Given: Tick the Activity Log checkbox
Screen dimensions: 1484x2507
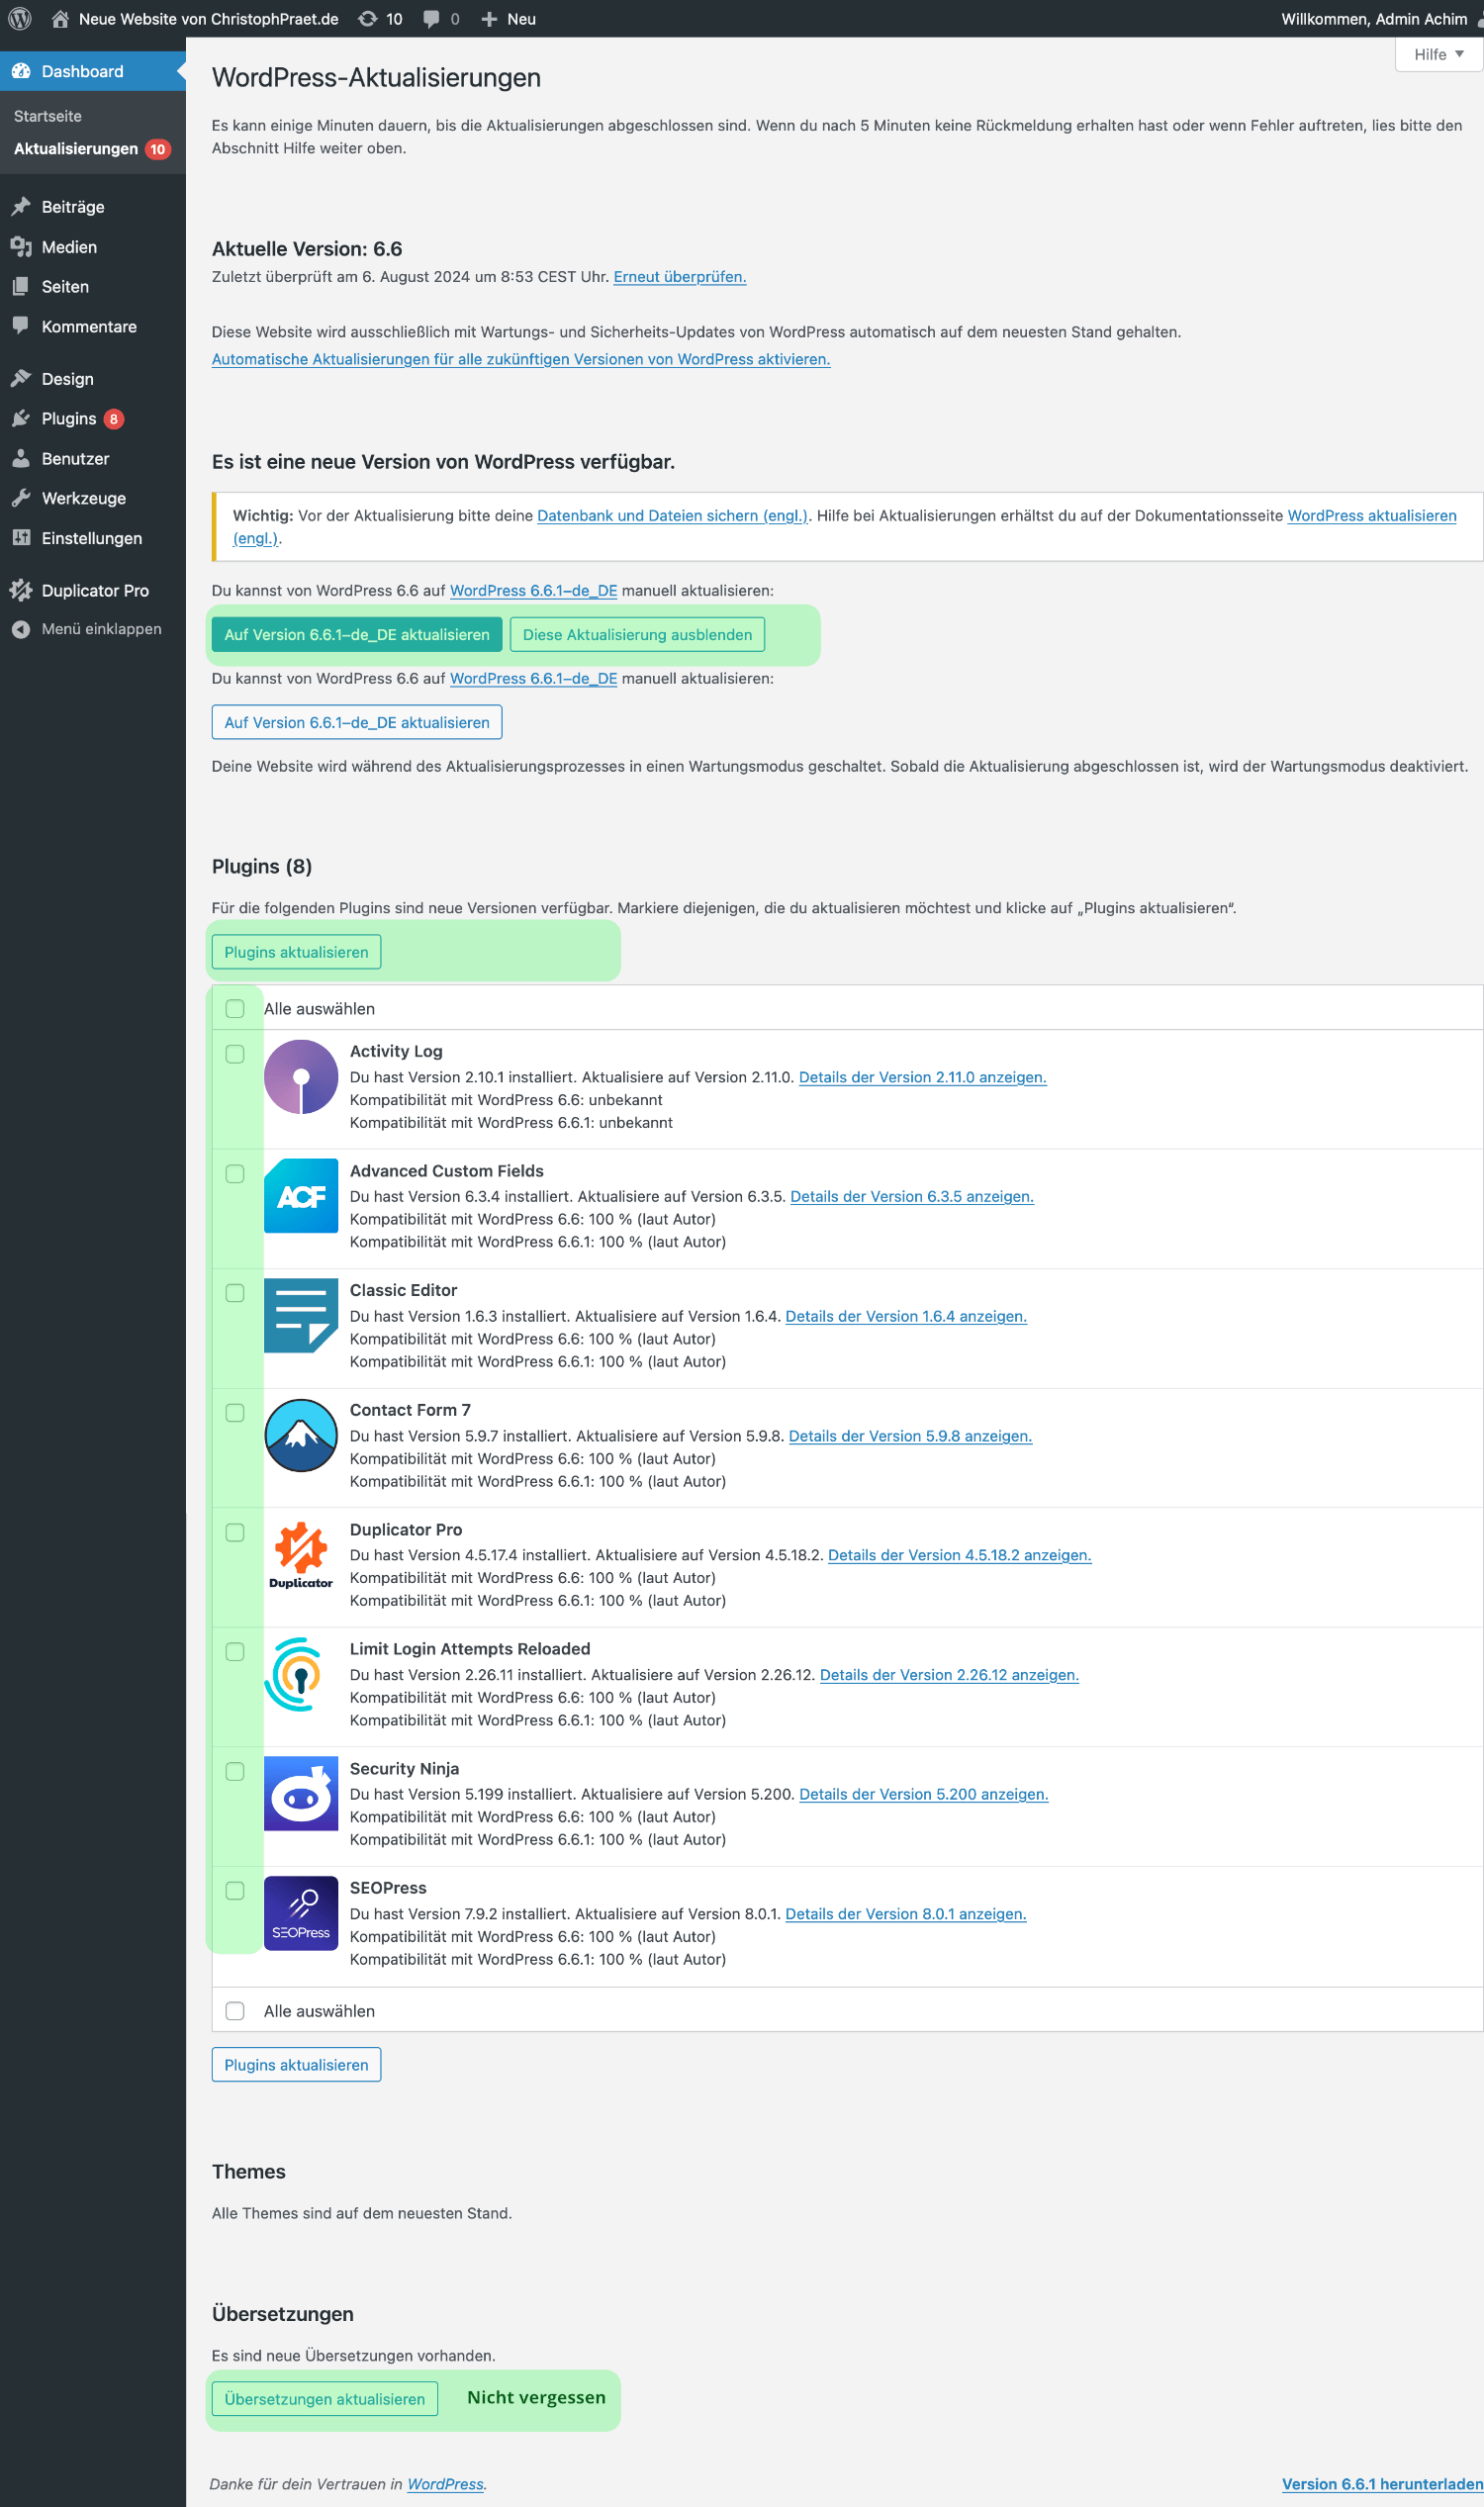Looking at the screenshot, I should (x=235, y=1054).
